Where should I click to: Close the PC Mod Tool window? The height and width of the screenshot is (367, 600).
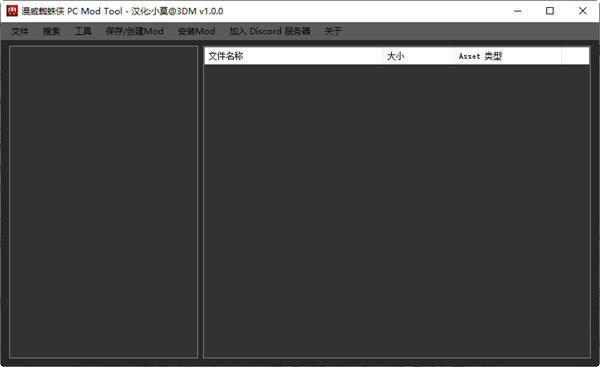click(x=582, y=11)
